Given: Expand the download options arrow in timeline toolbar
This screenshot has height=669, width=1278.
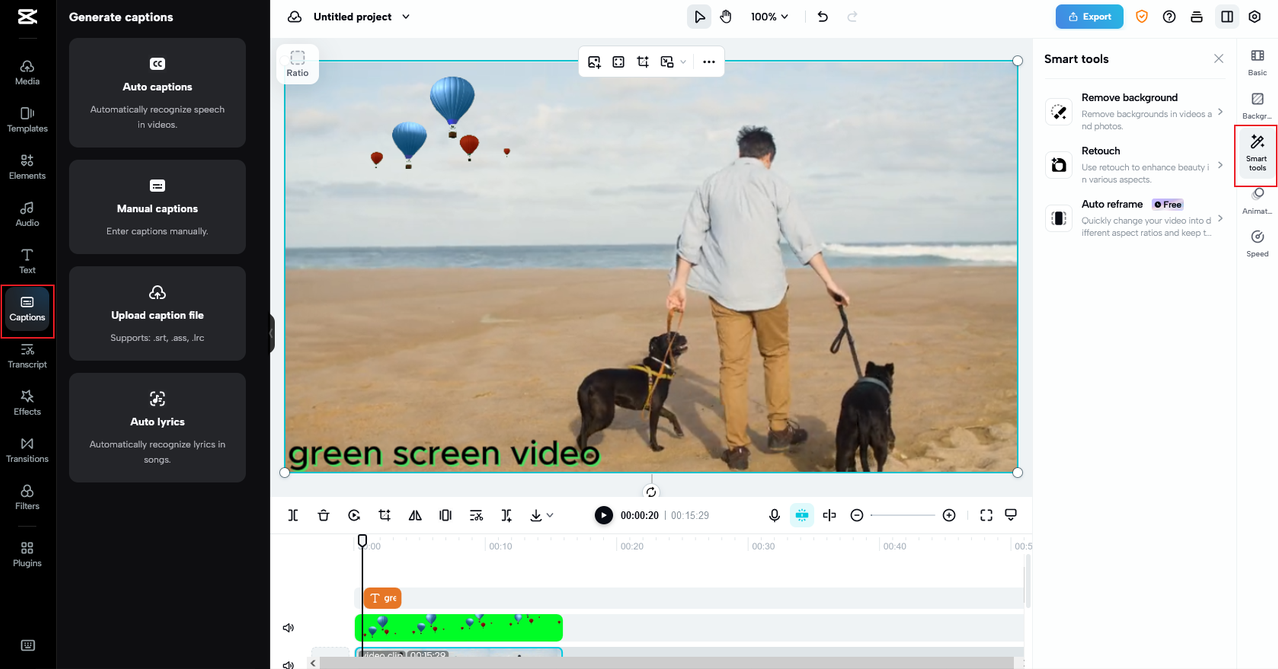Looking at the screenshot, I should (x=550, y=515).
